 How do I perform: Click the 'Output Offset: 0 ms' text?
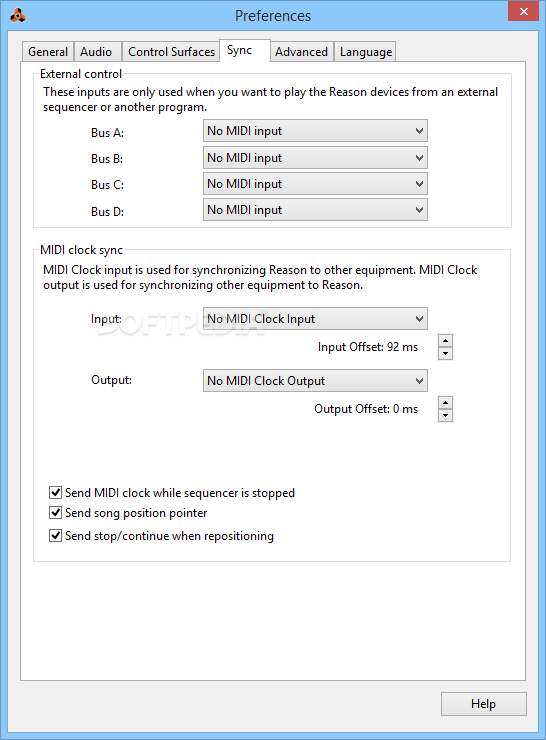(x=366, y=409)
